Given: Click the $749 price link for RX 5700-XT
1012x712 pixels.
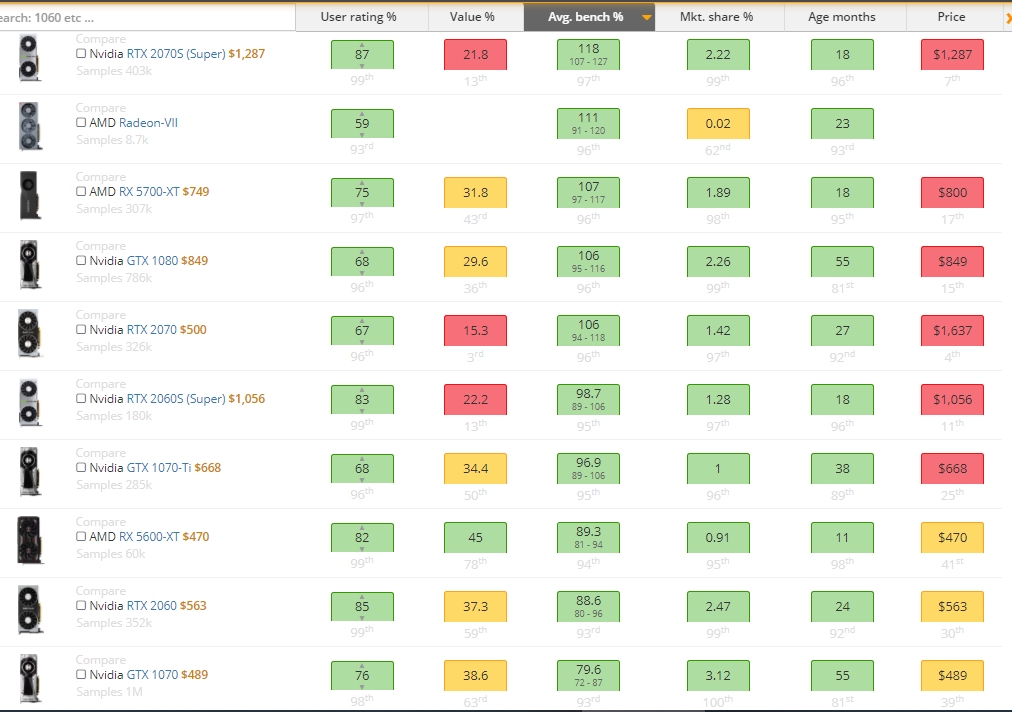Looking at the screenshot, I should click(x=194, y=192).
